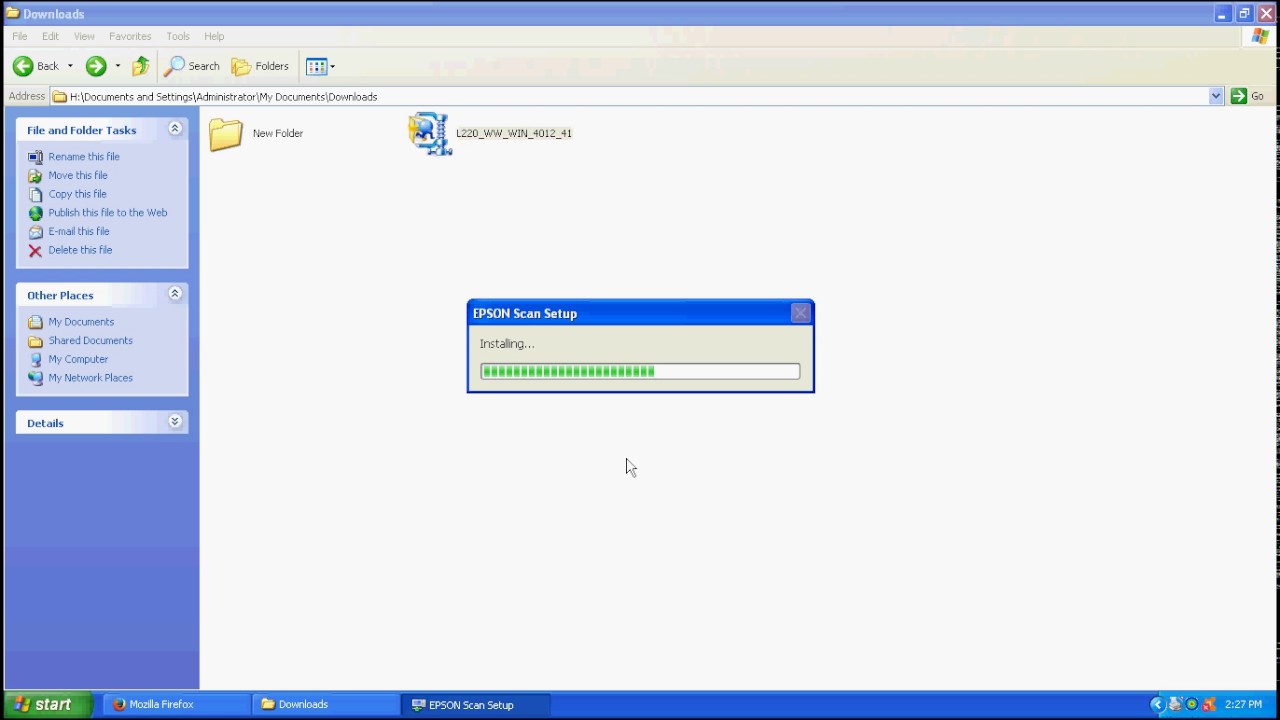
Task: Expand hidden system tray icons arrow
Action: pyautogui.click(x=1157, y=705)
